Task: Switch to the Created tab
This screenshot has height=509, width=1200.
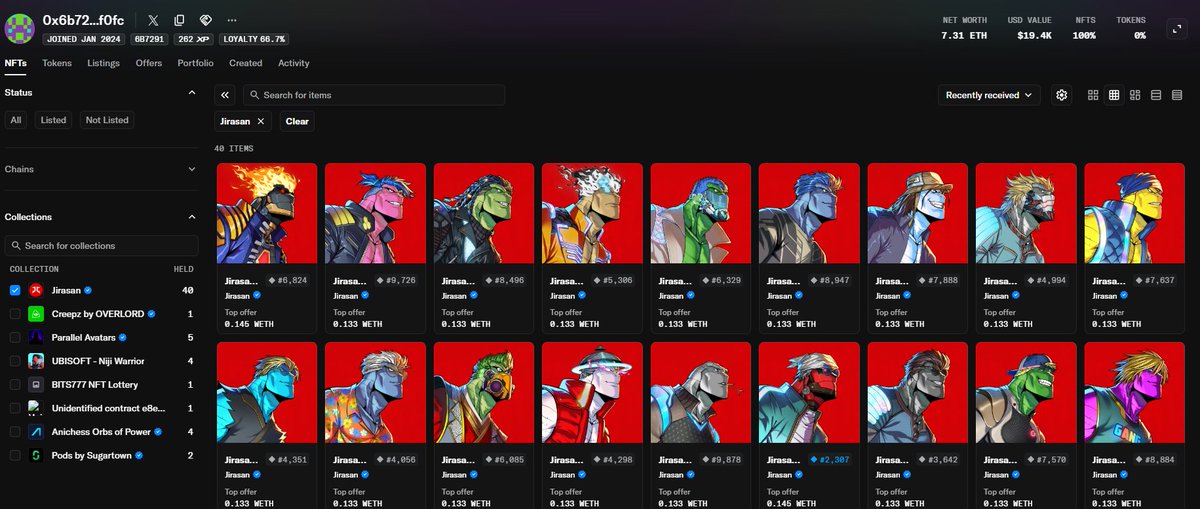Action: pyautogui.click(x=246, y=63)
